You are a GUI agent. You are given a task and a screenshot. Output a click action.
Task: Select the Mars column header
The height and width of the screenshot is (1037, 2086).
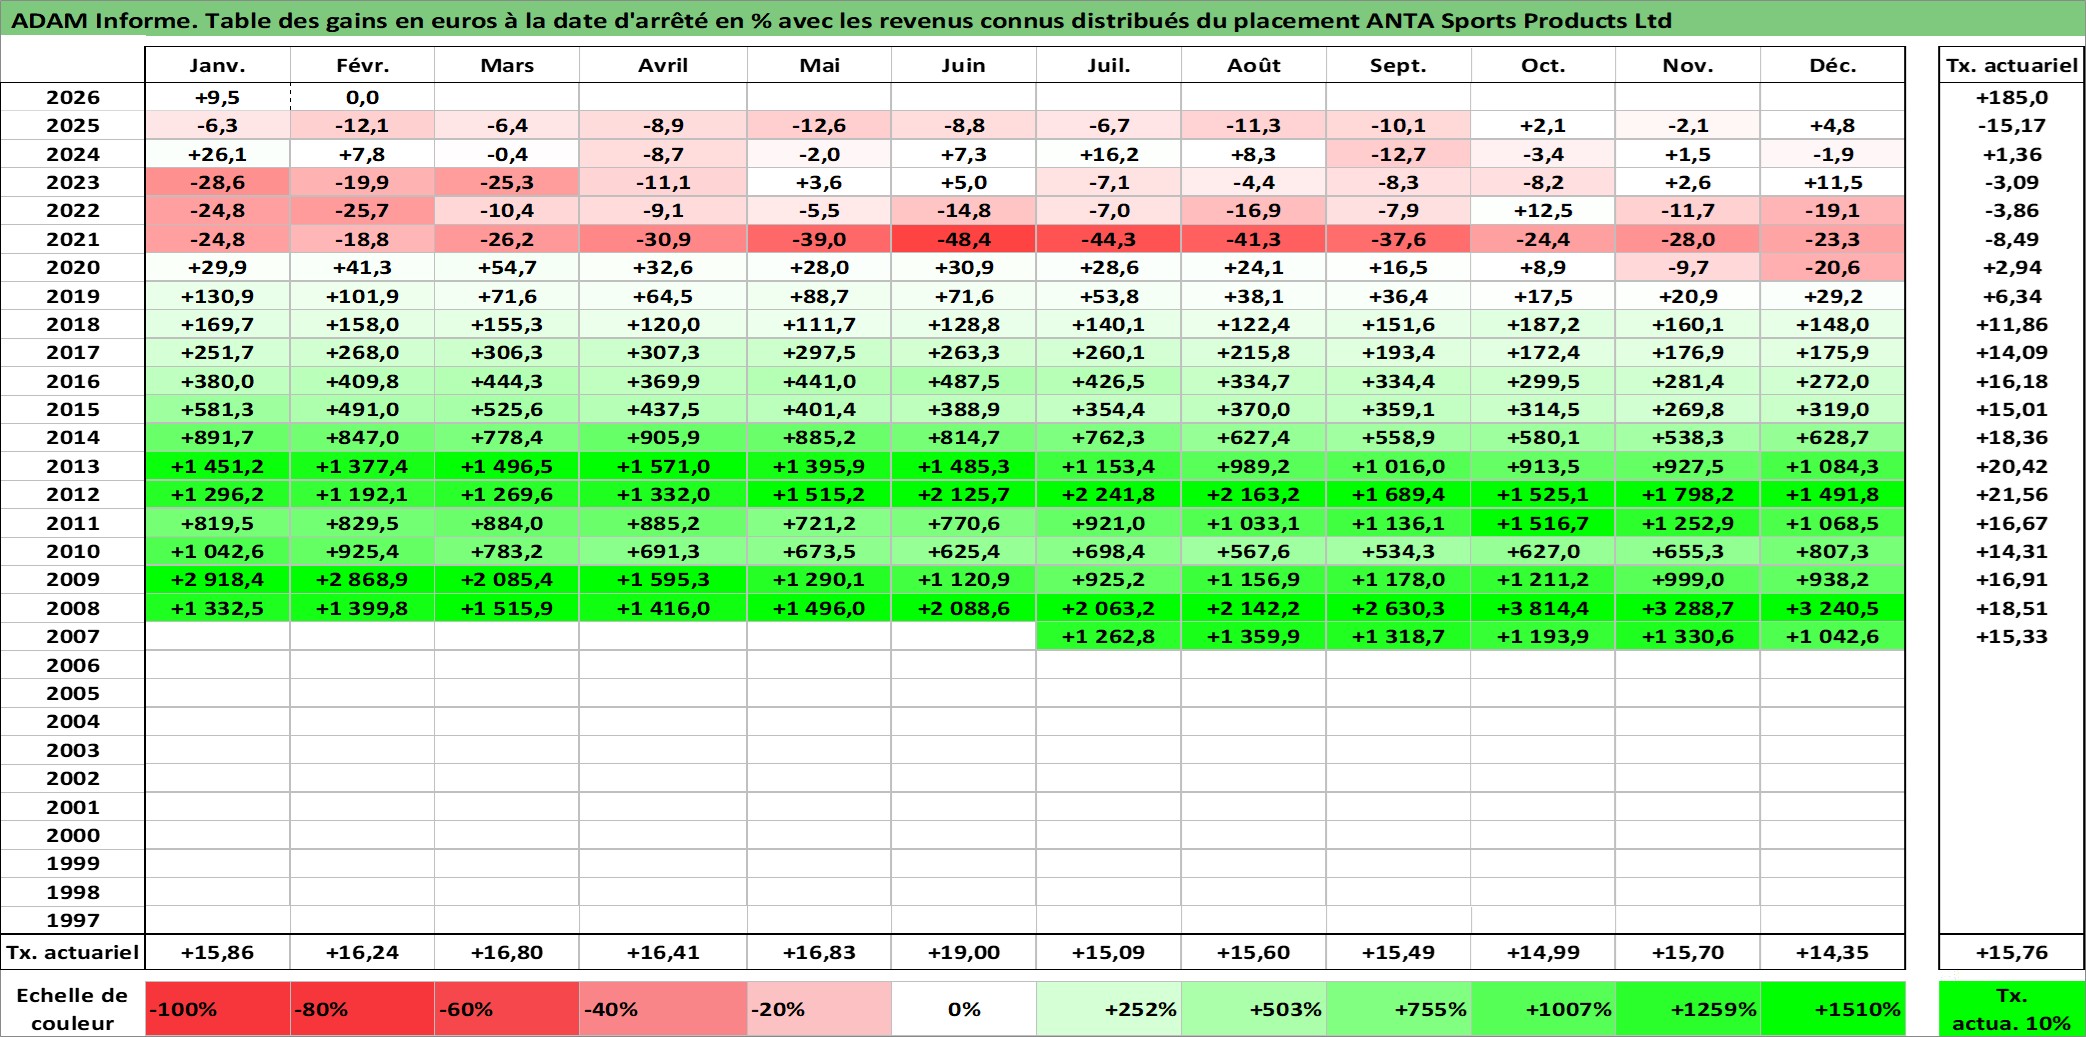pos(507,65)
